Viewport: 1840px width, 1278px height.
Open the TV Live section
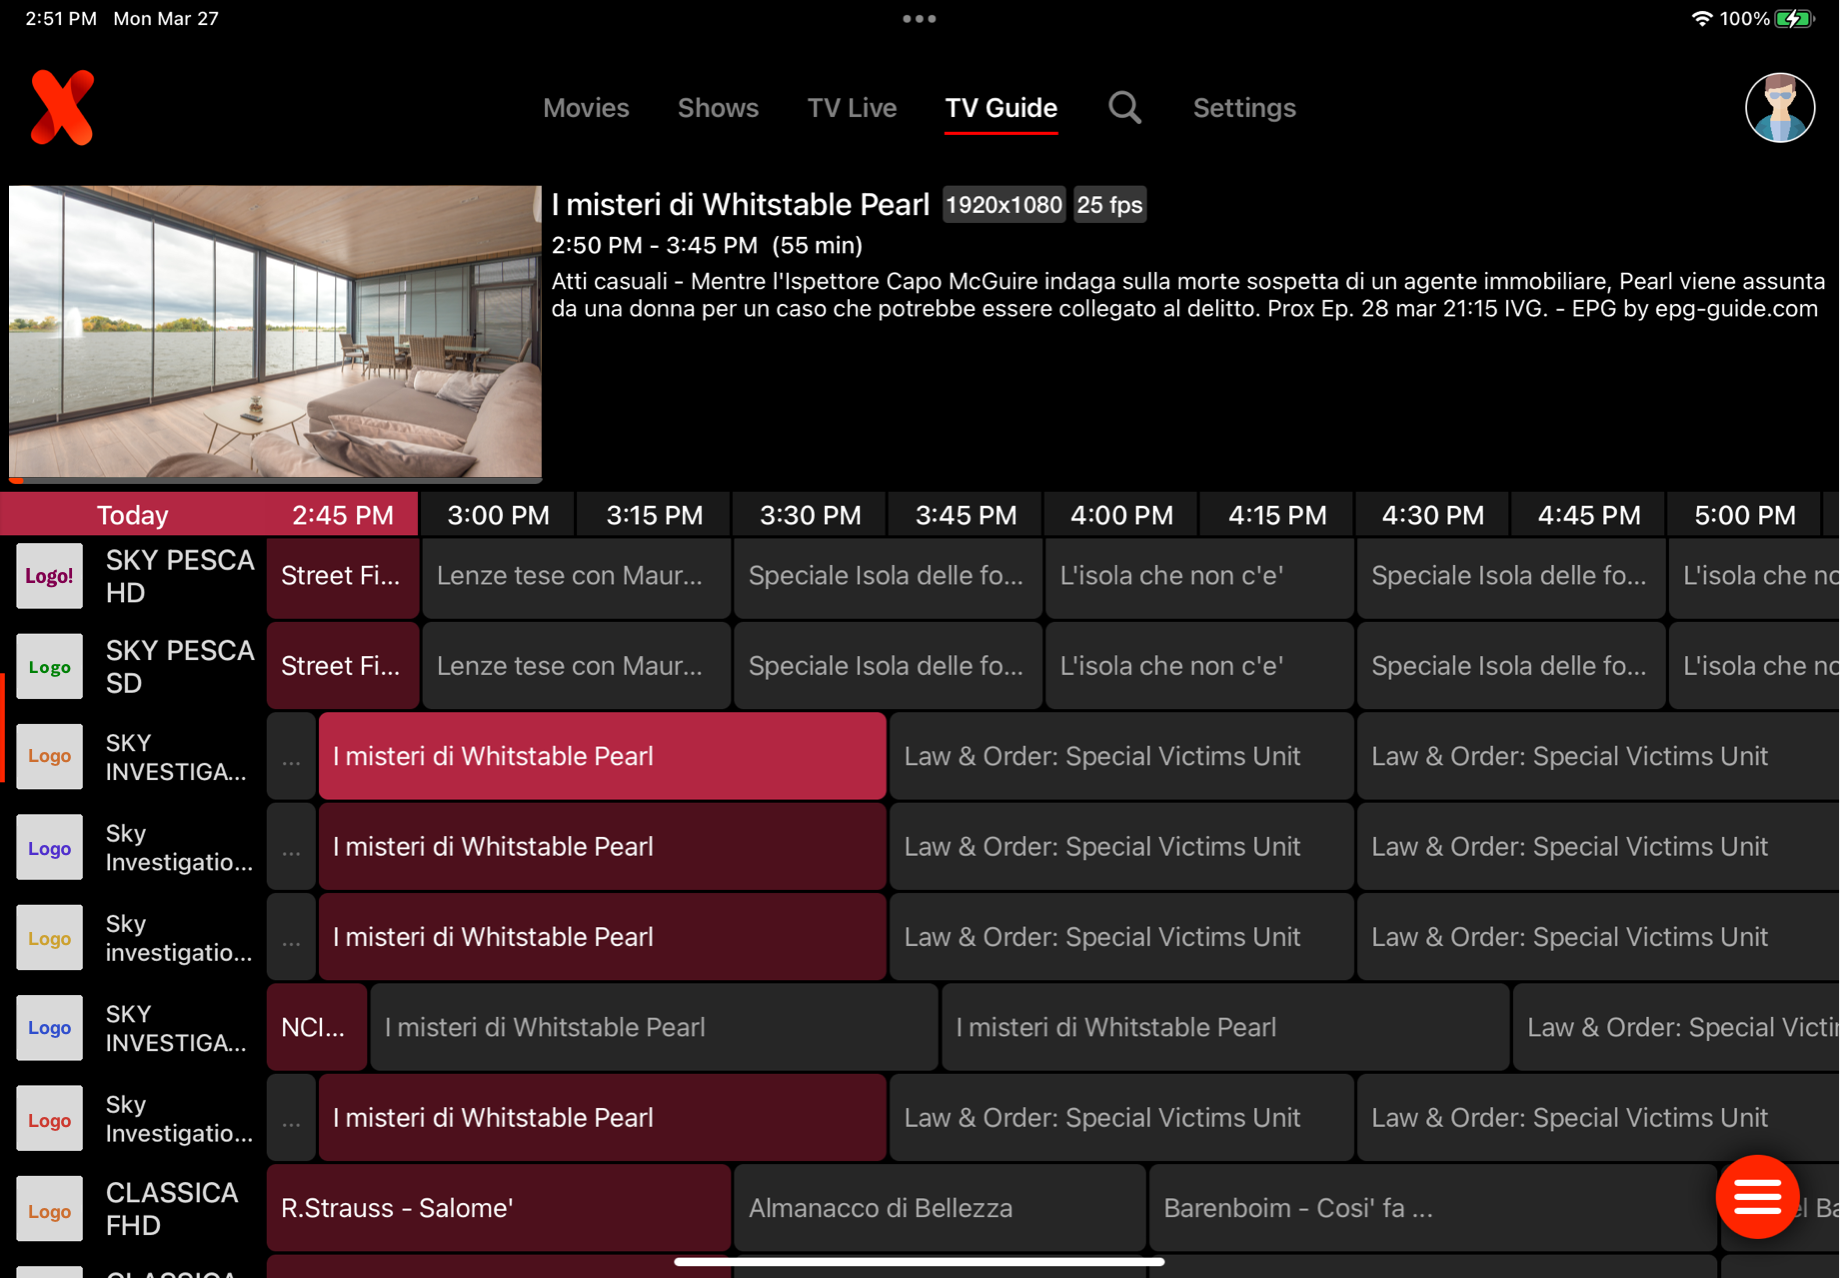[x=852, y=107]
